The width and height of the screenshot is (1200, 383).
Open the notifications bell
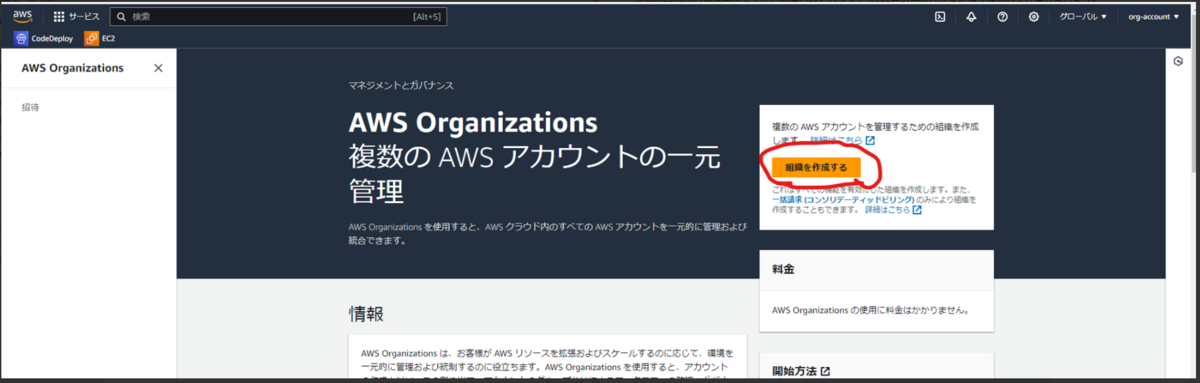click(x=971, y=17)
